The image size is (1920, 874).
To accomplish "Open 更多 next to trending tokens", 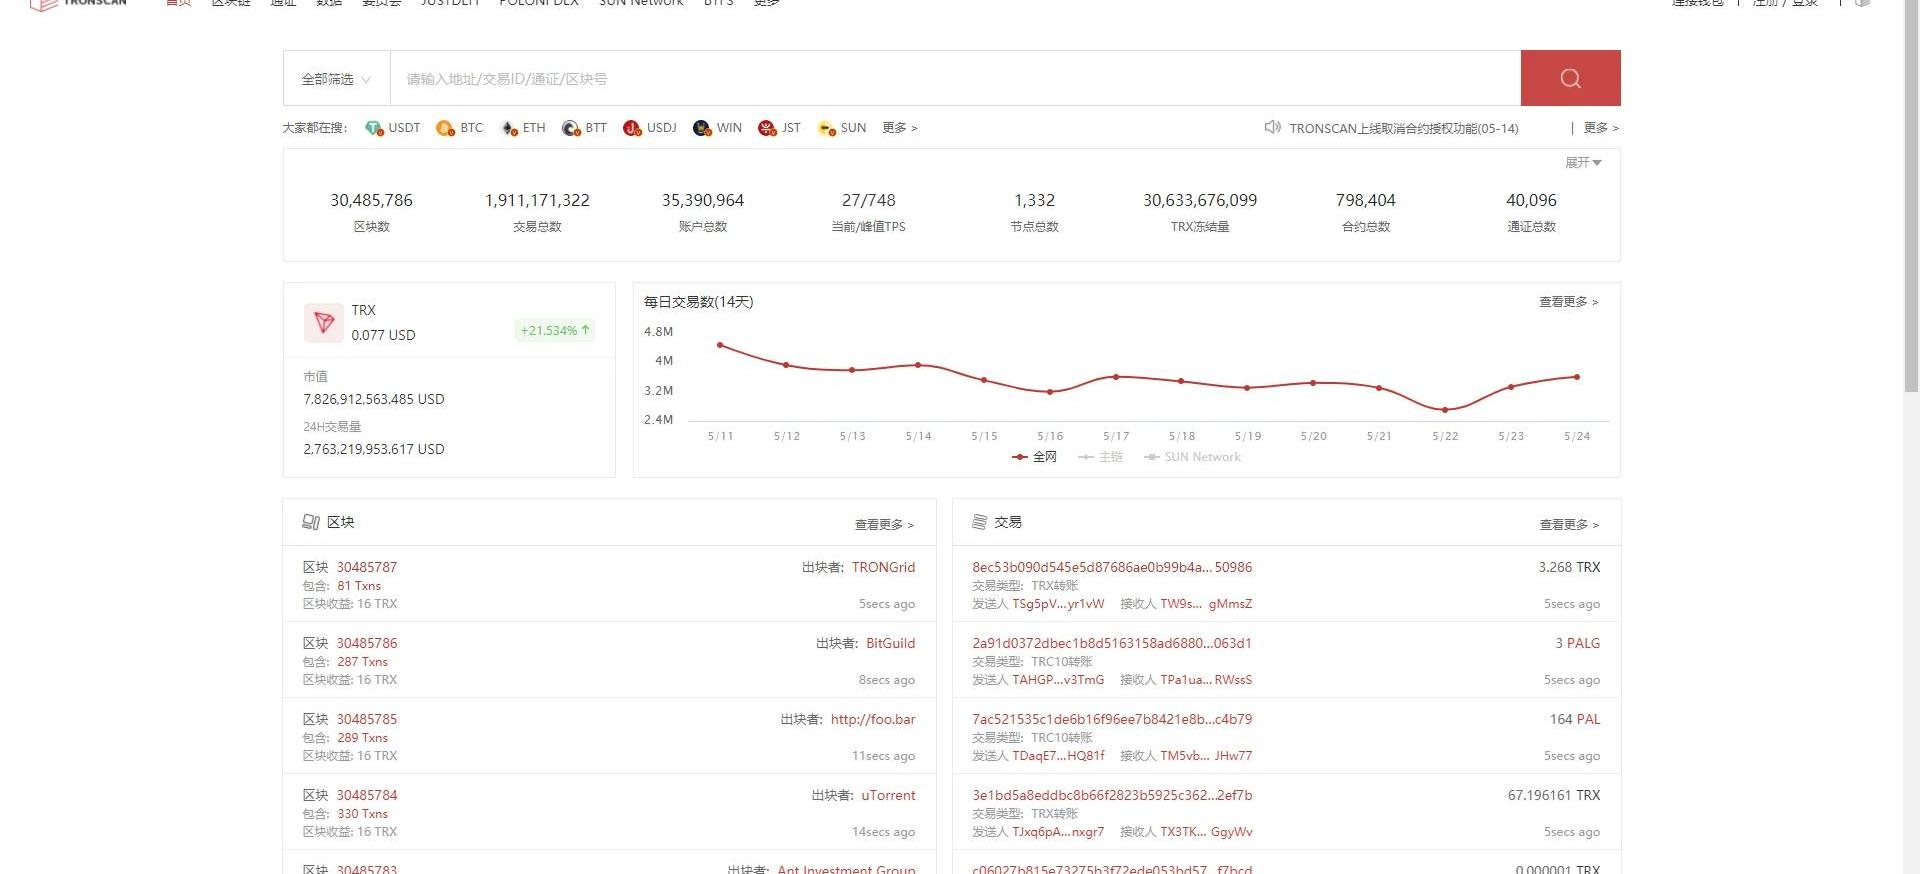I will [899, 128].
